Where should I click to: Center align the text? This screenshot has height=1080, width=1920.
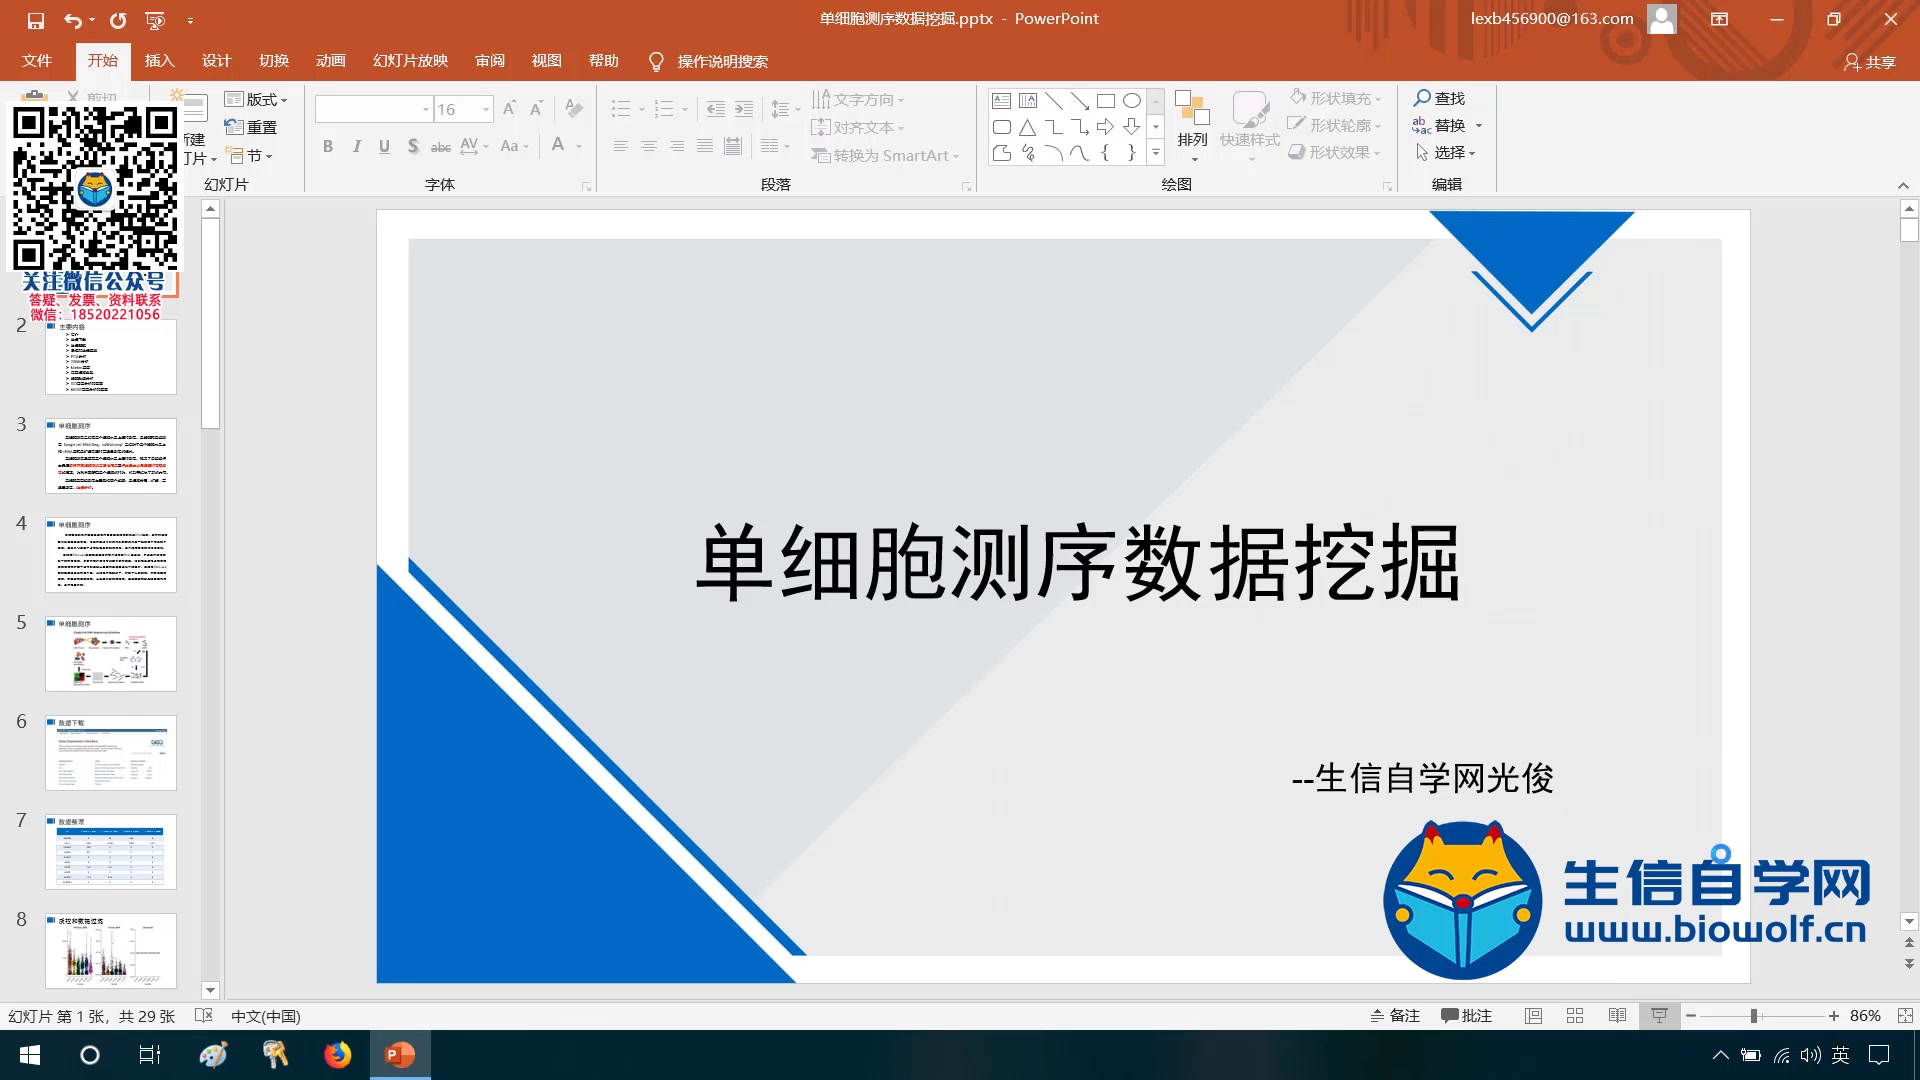(x=648, y=146)
